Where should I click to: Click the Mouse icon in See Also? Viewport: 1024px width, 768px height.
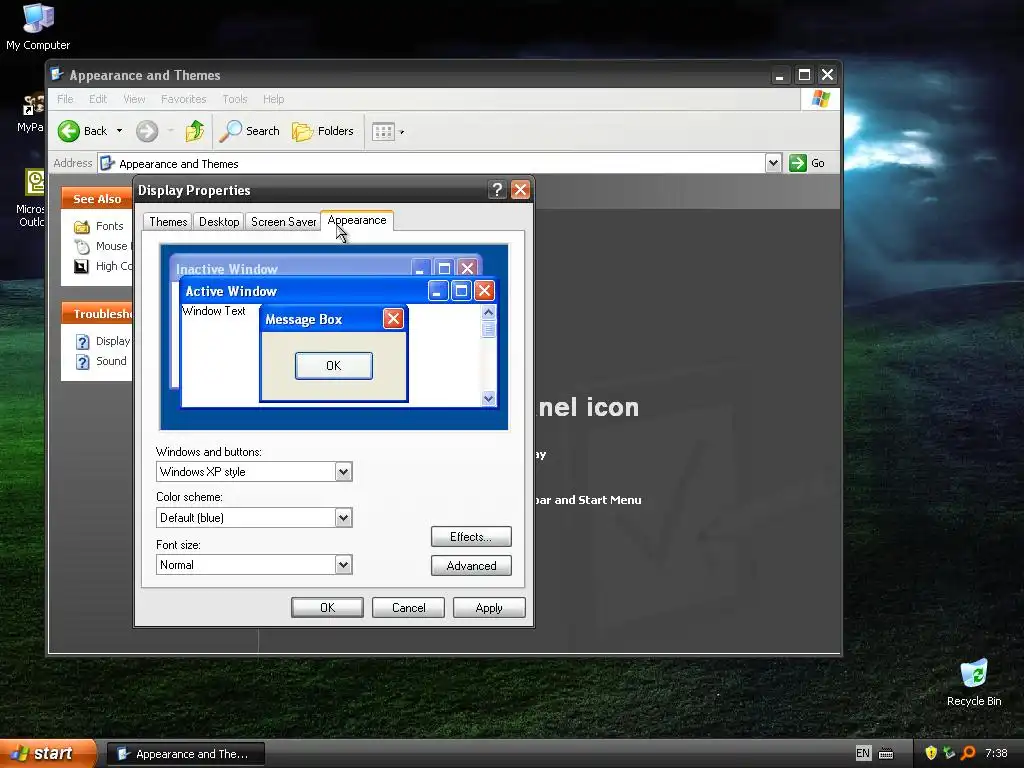(82, 246)
